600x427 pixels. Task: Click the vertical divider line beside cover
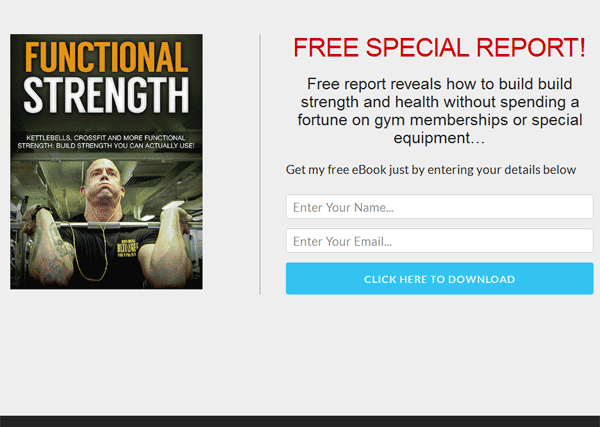(x=260, y=164)
